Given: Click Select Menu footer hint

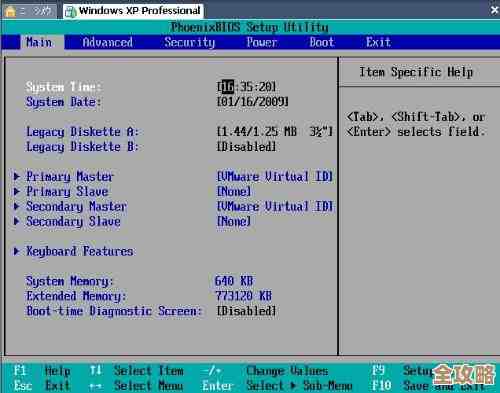Looking at the screenshot, I should coord(149,386).
